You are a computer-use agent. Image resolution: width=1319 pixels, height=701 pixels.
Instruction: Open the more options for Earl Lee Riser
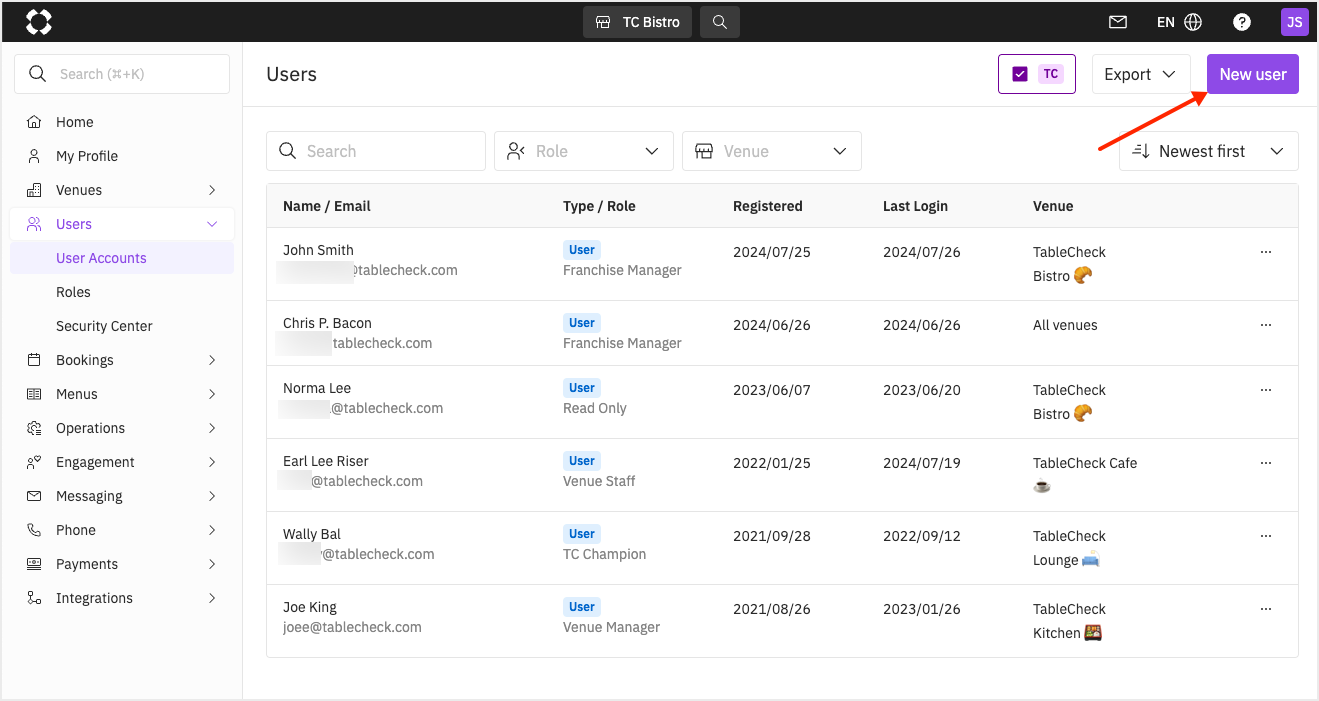click(x=1266, y=463)
